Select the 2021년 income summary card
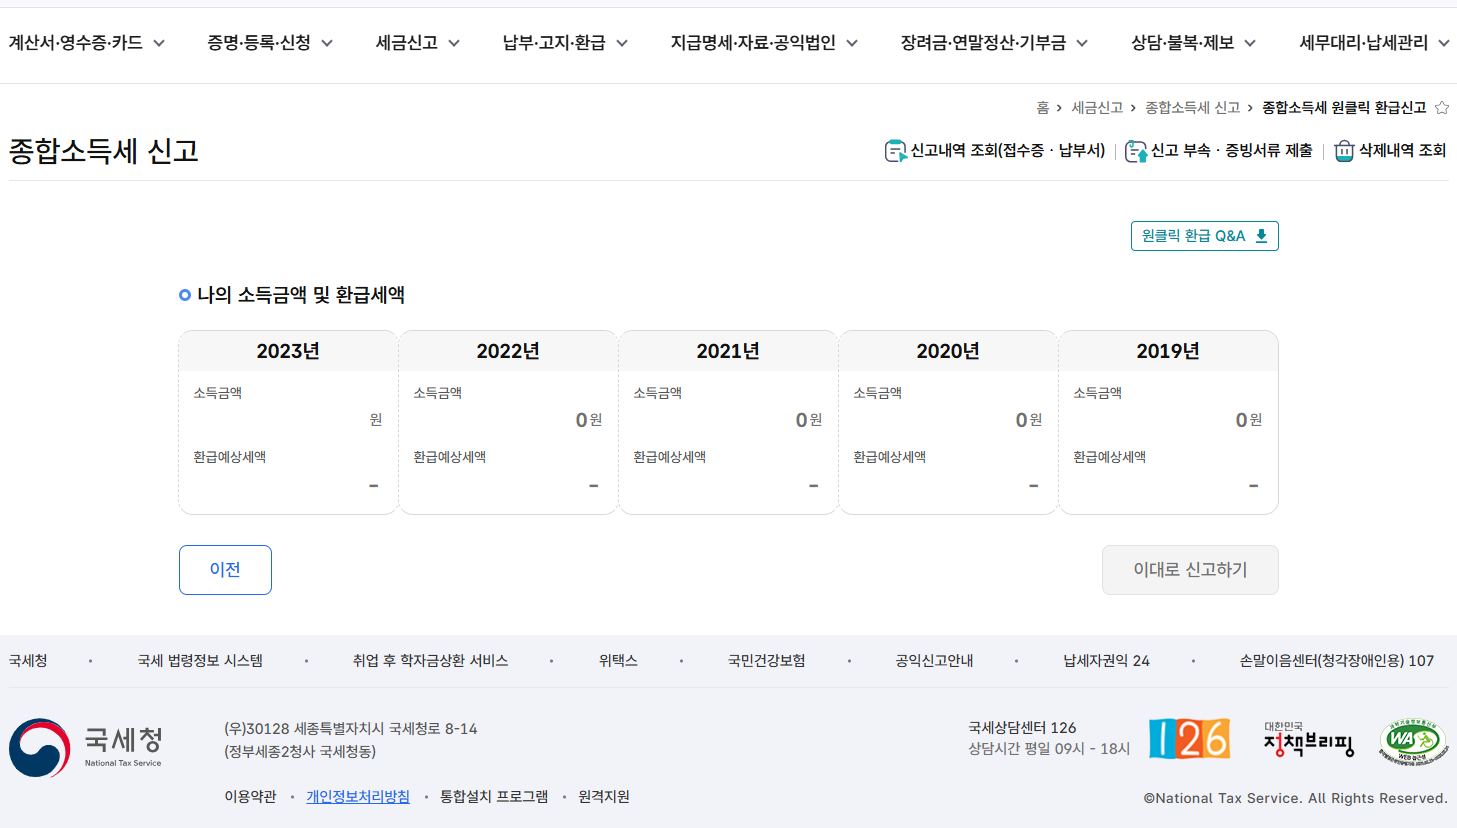Viewport: 1457px width, 828px height. (727, 421)
